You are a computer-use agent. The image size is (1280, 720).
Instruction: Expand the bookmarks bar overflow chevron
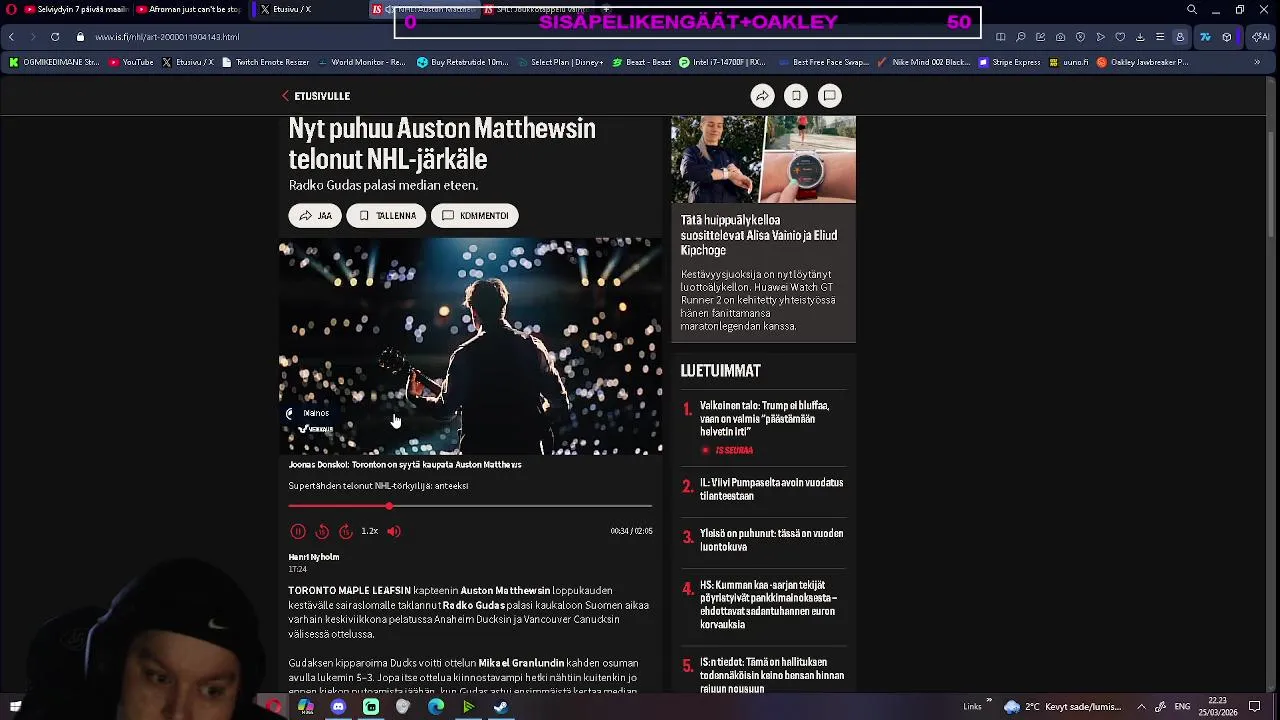(1257, 62)
